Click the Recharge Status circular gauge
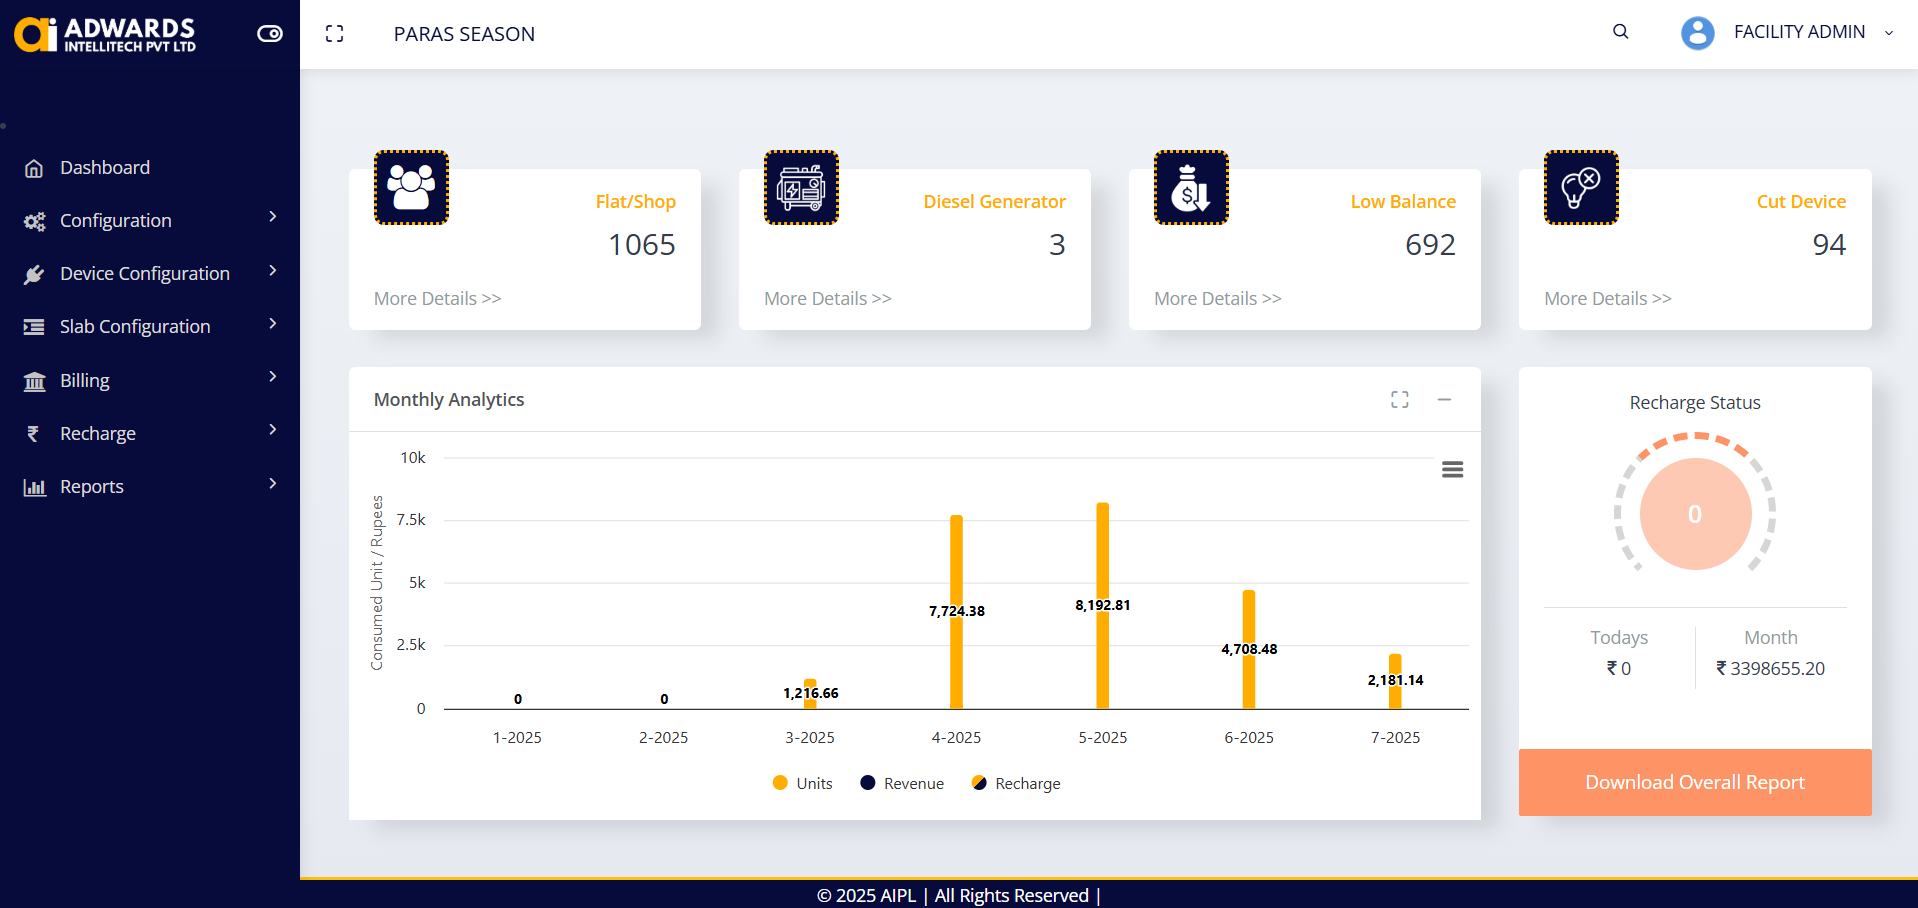 coord(1695,514)
